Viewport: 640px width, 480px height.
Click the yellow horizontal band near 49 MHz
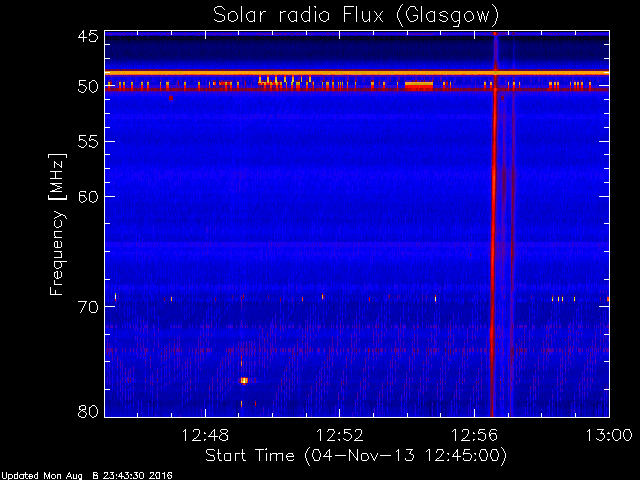pos(357,73)
